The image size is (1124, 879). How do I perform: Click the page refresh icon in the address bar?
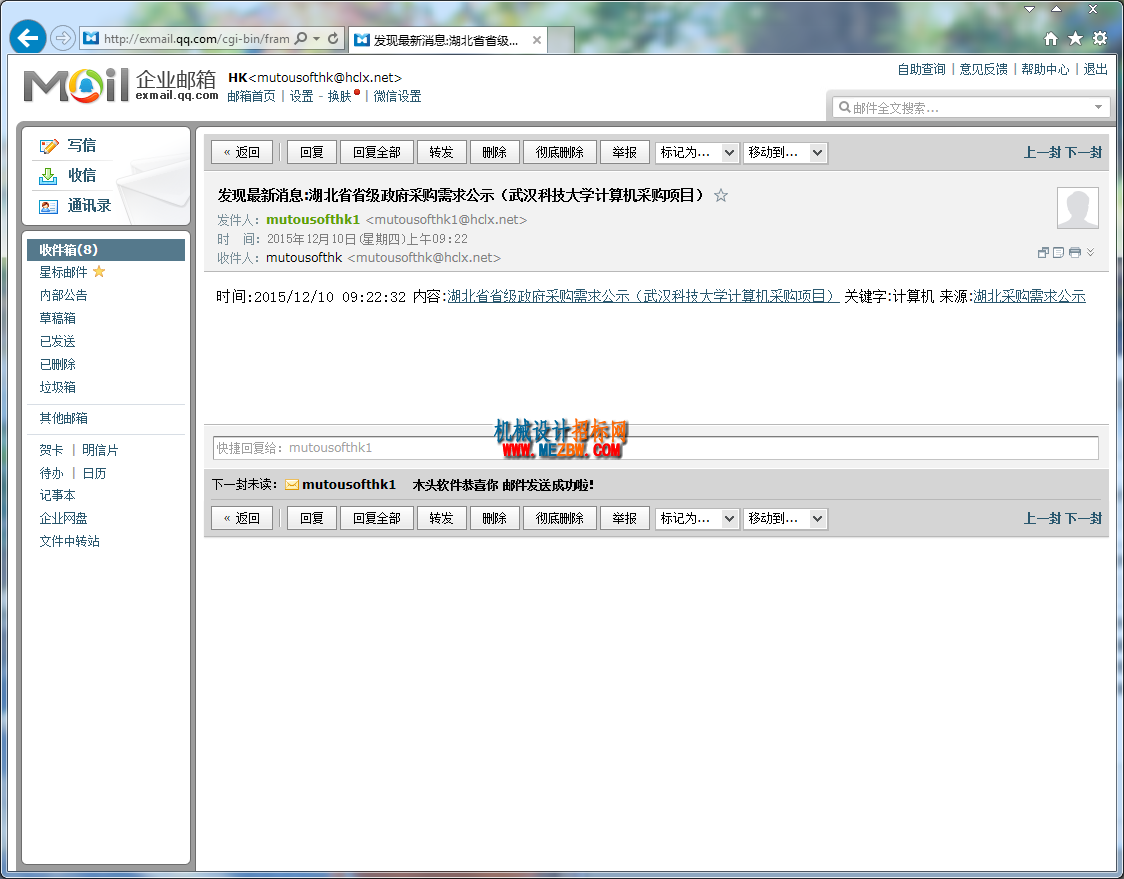tap(333, 39)
